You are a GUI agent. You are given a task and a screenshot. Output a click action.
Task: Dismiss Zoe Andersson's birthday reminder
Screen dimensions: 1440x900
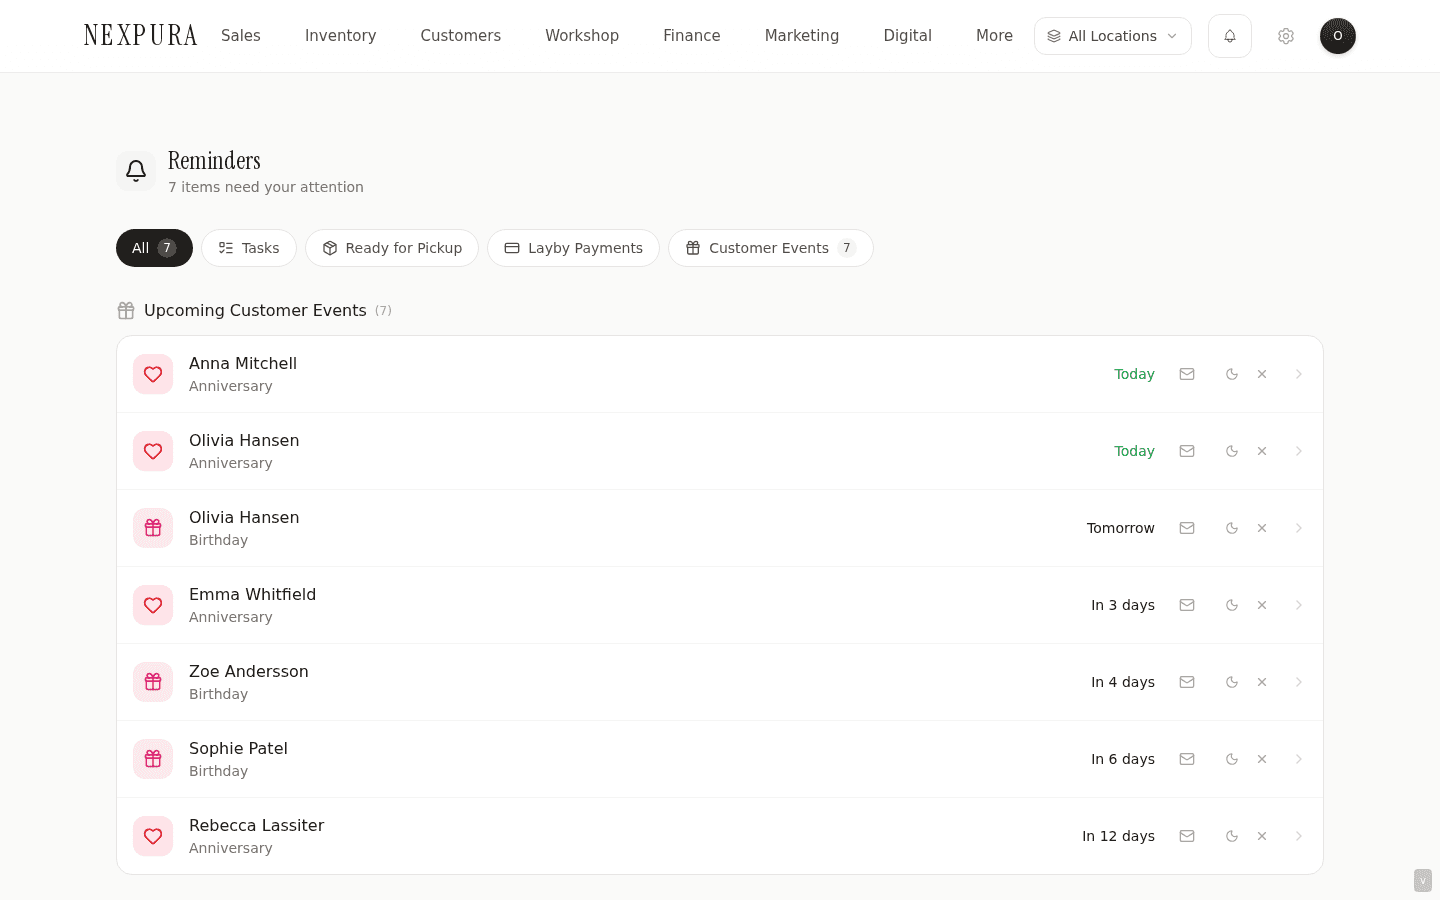tap(1262, 682)
